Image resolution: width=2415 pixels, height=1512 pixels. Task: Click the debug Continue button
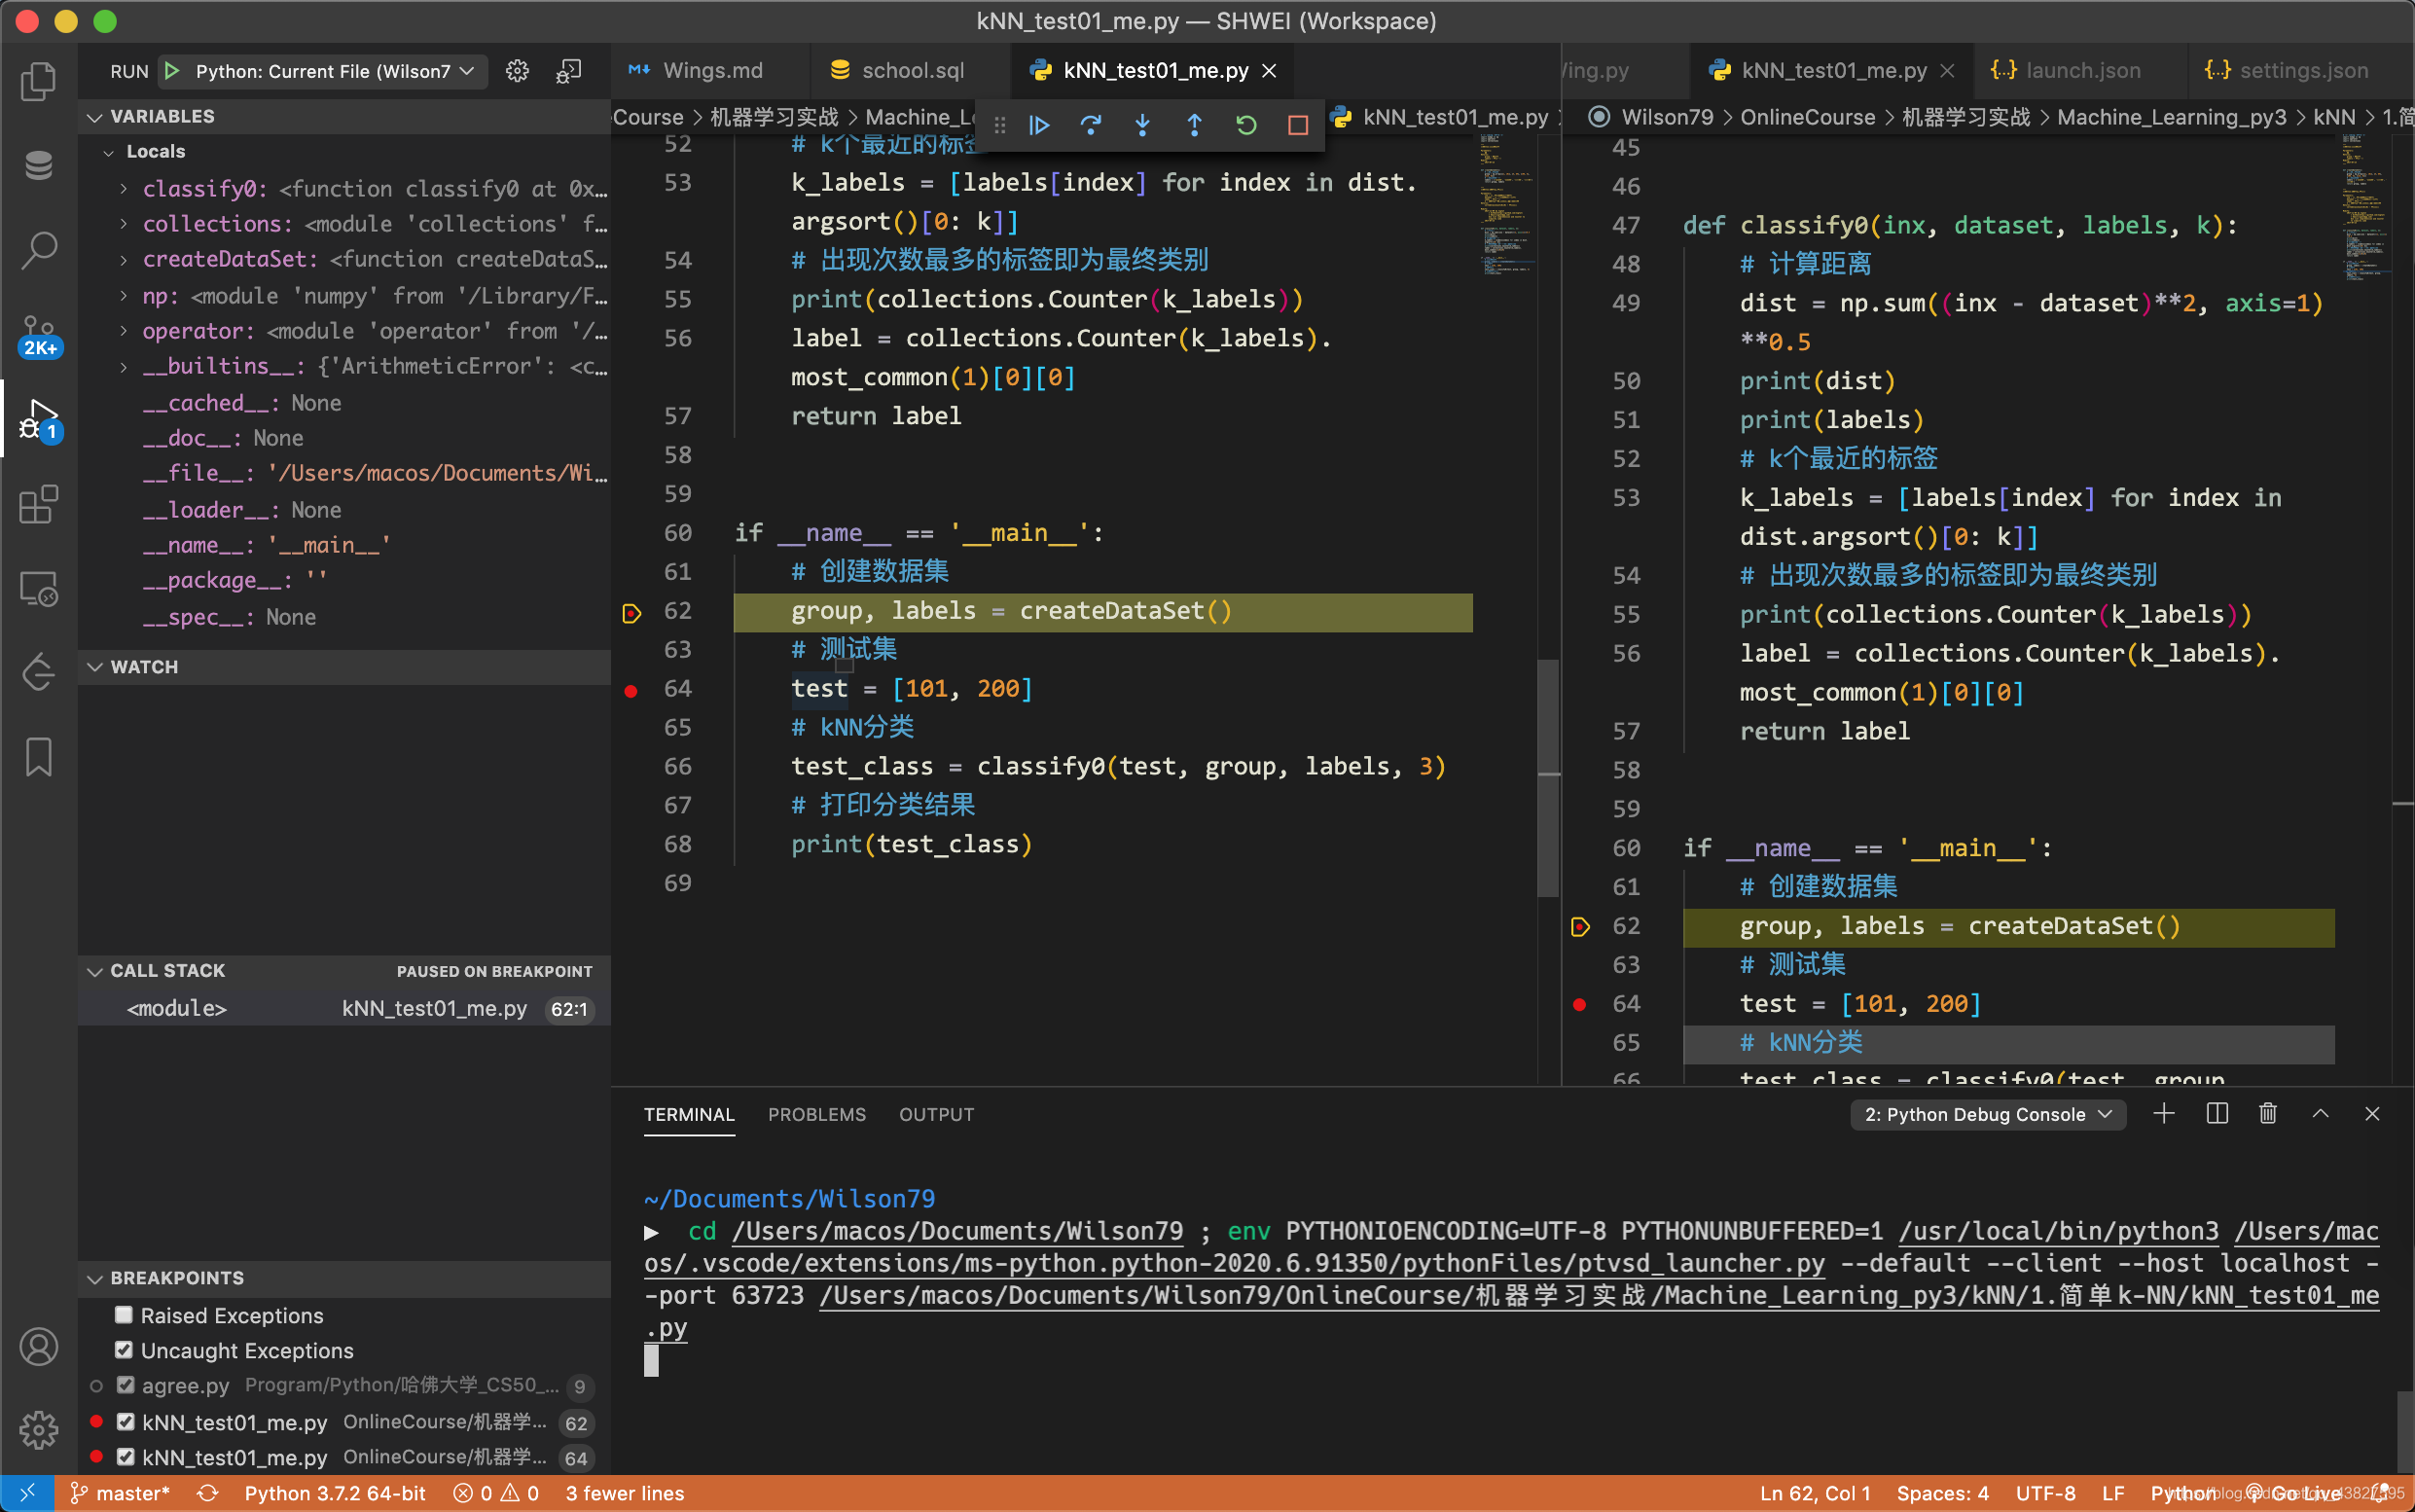[x=1039, y=125]
